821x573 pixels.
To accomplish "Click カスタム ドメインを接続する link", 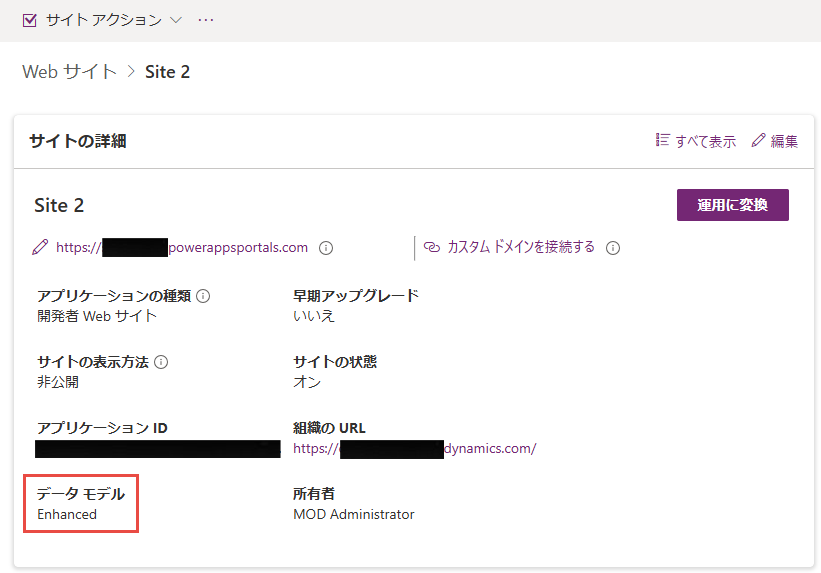I will click(x=521, y=247).
